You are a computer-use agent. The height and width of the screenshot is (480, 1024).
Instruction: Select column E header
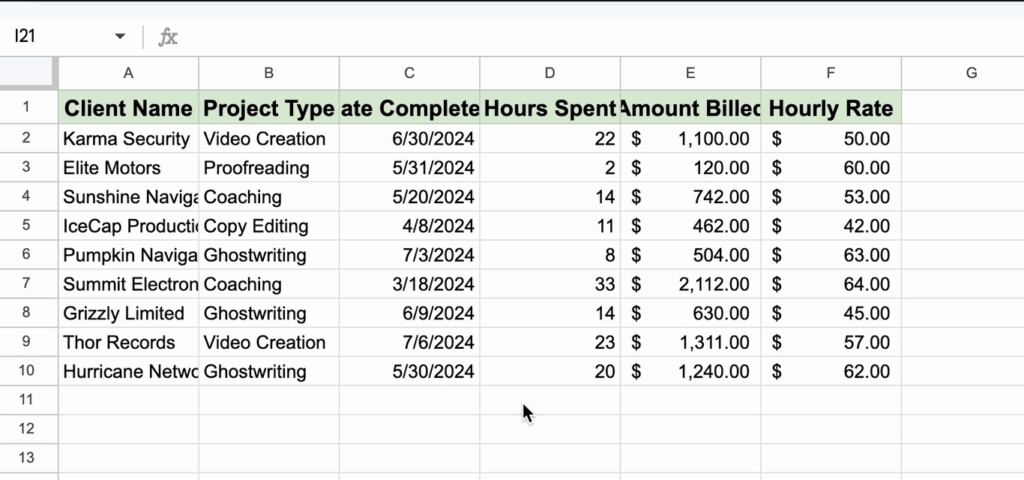coord(690,72)
